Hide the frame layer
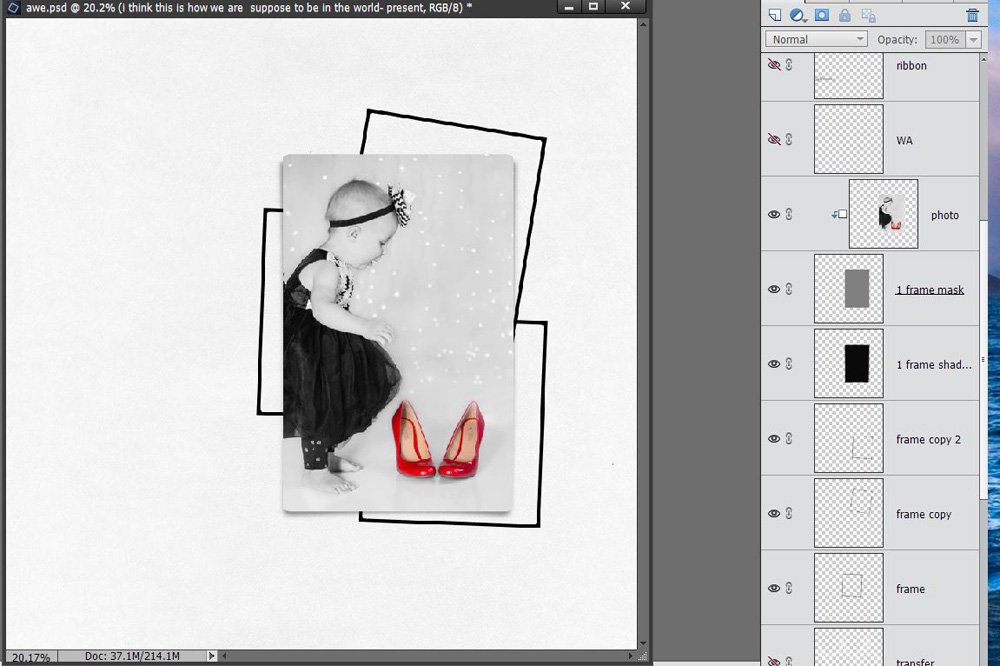This screenshot has height=666, width=1000. (774, 588)
